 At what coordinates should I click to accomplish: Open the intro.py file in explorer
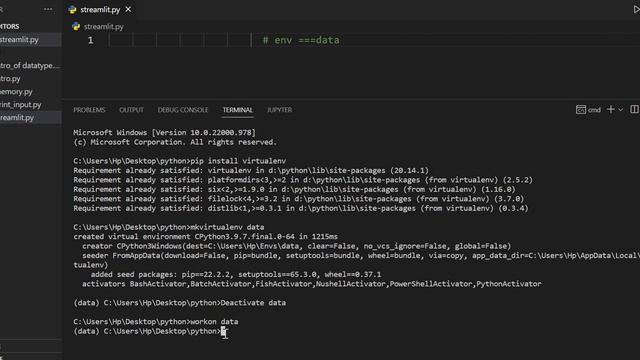31,78
